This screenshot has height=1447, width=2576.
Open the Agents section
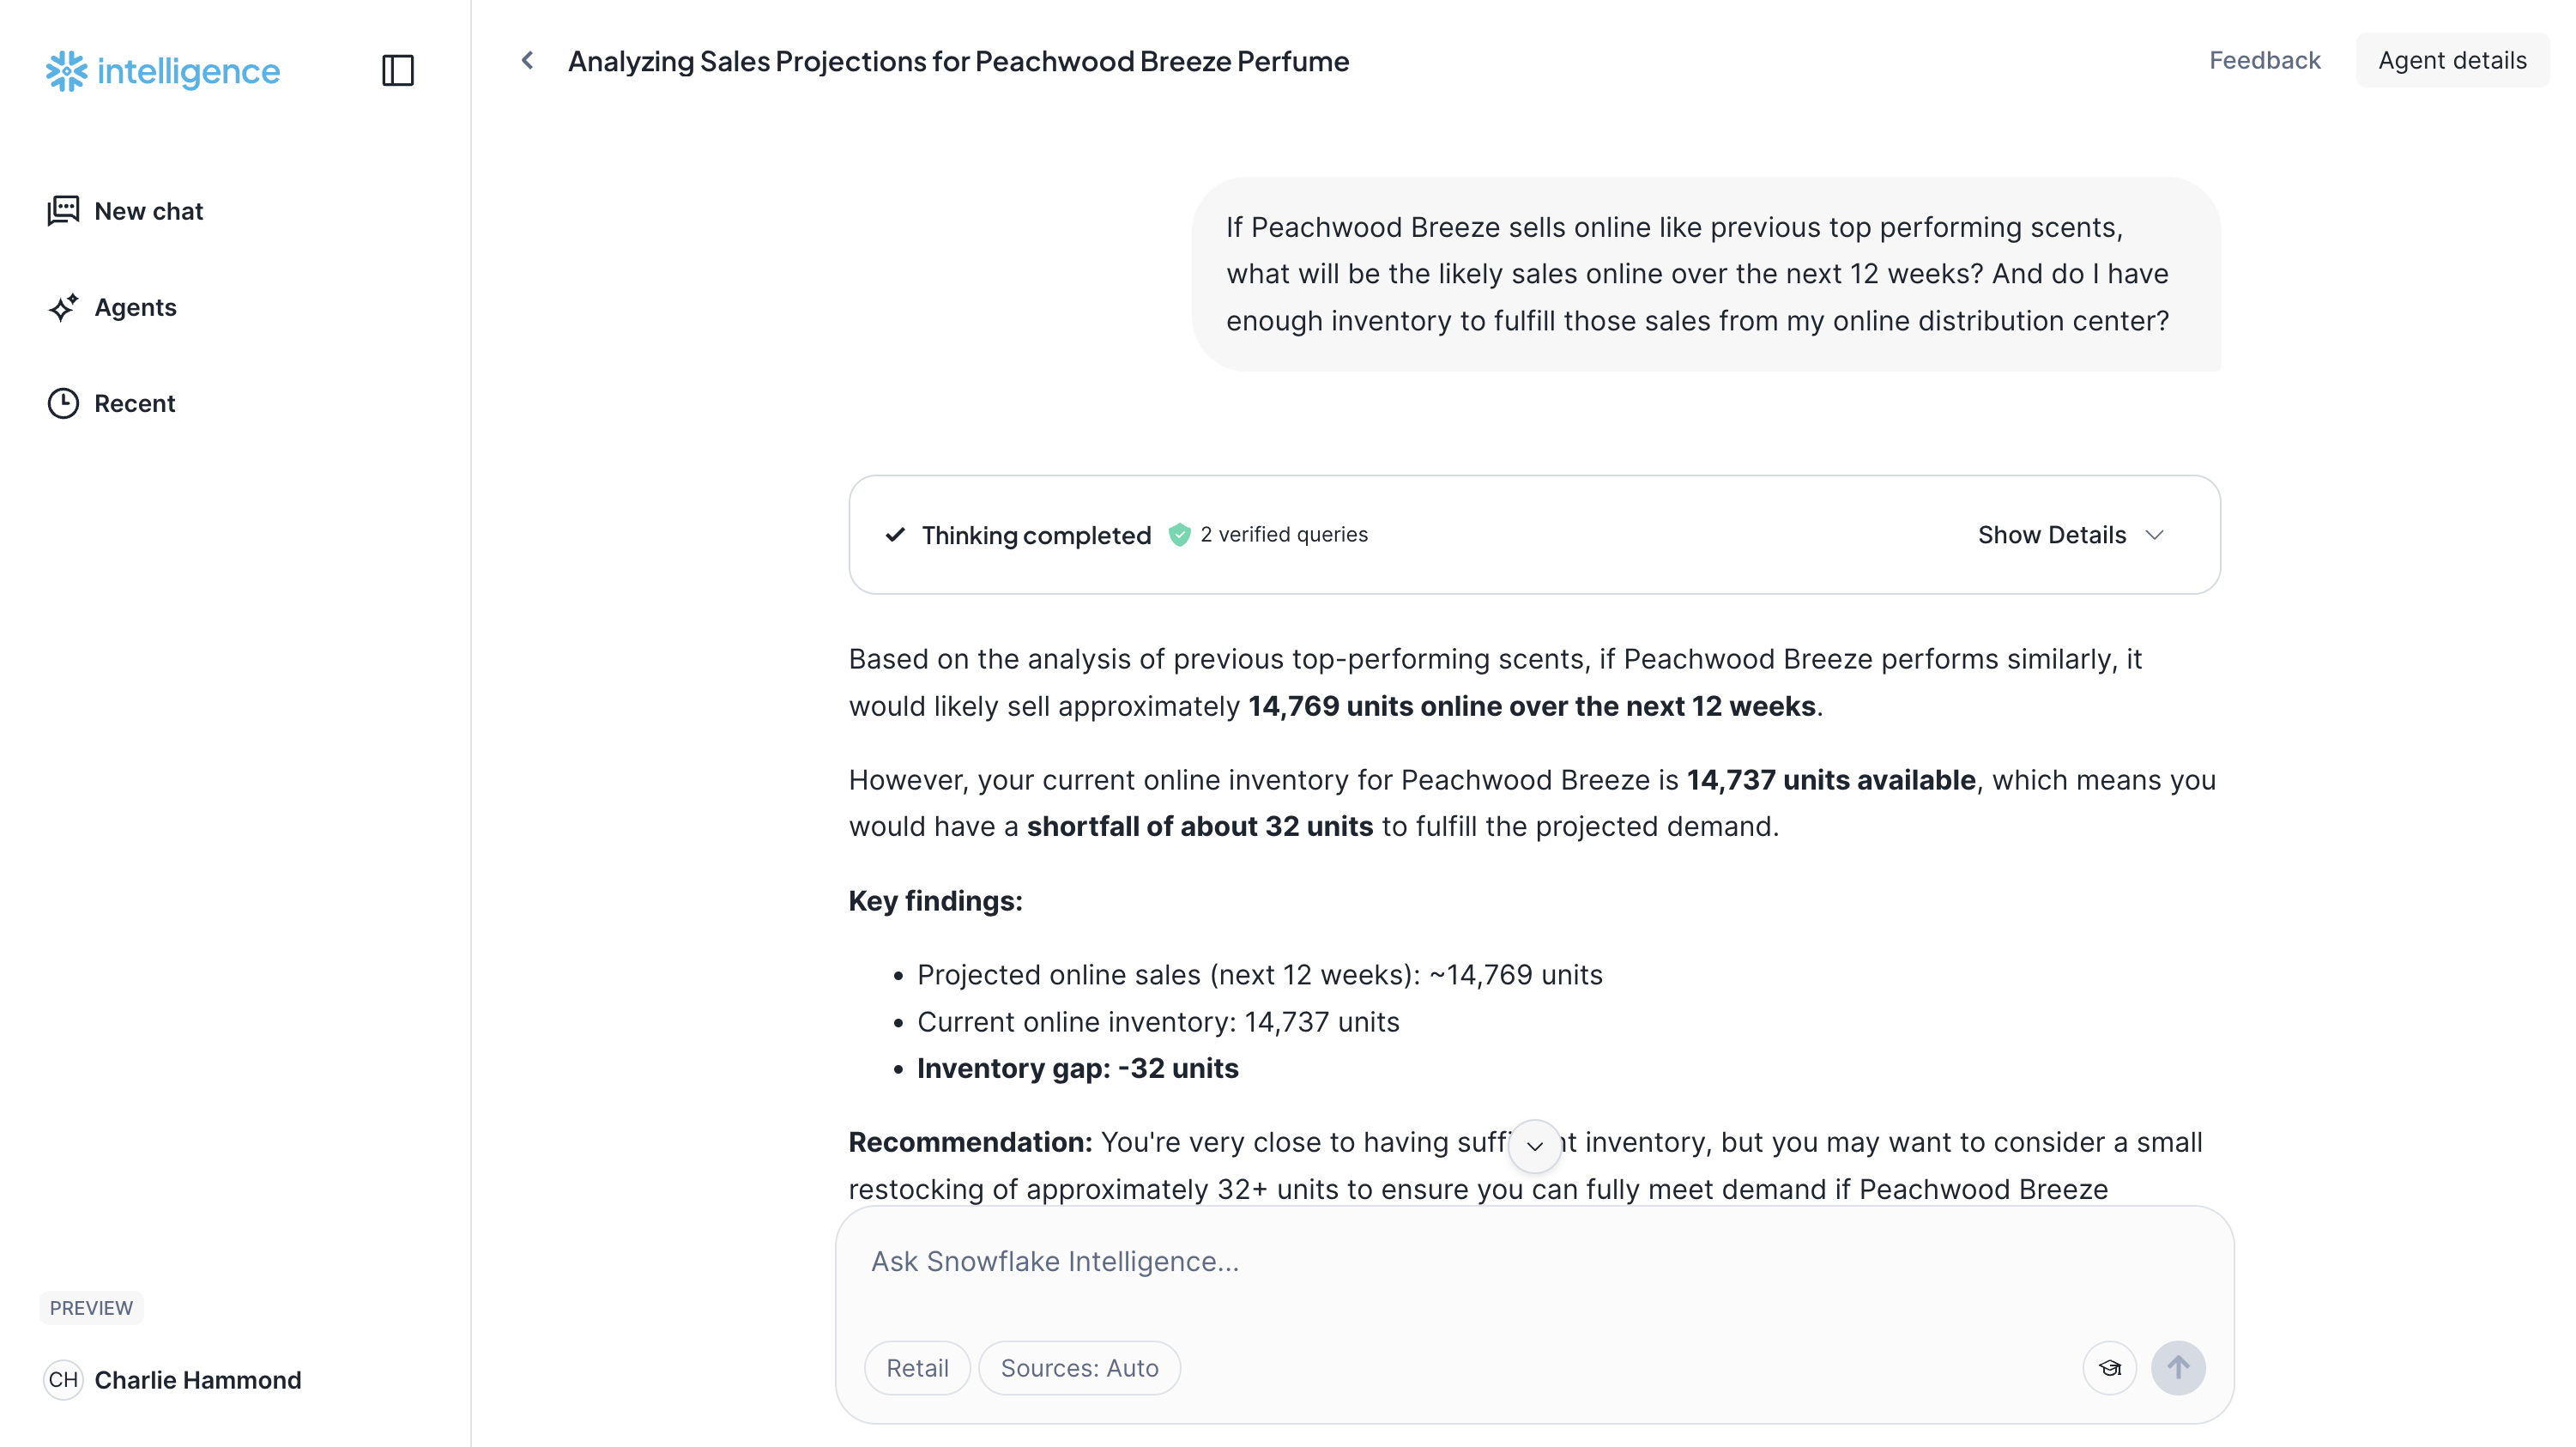click(x=135, y=307)
